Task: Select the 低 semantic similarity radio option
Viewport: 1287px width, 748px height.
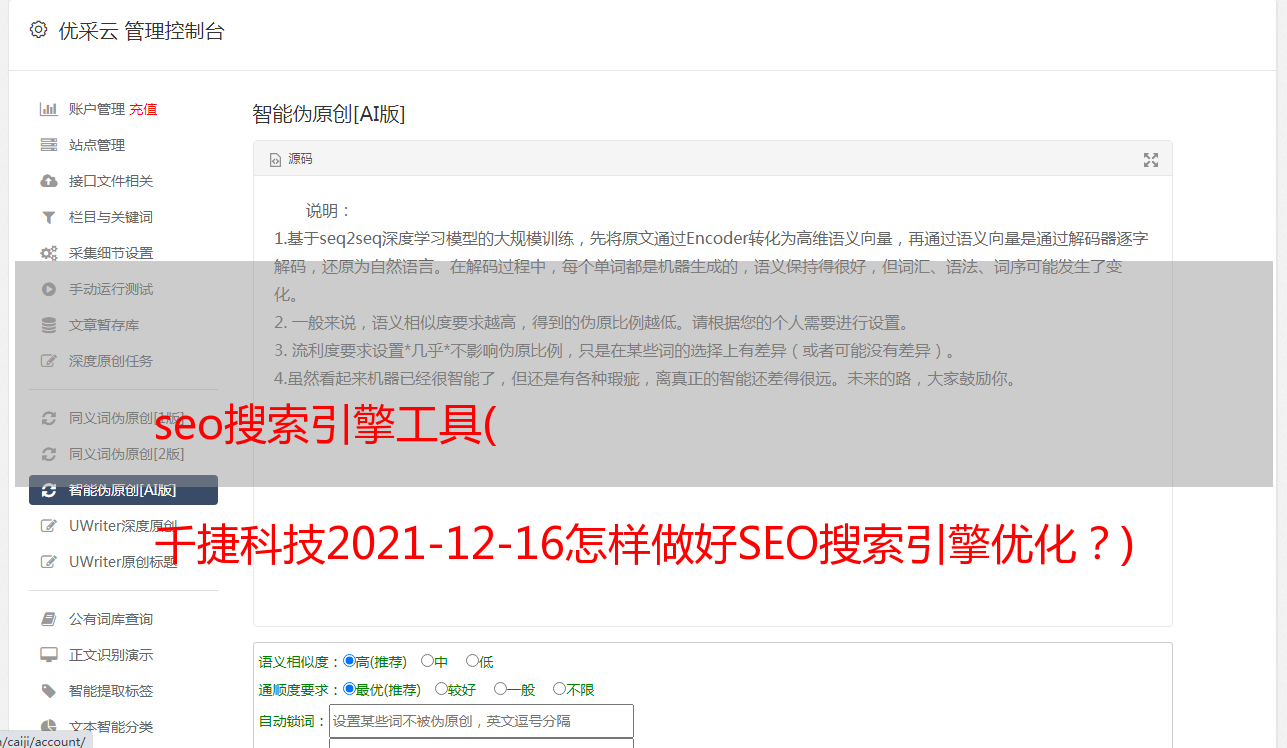Action: 472,661
